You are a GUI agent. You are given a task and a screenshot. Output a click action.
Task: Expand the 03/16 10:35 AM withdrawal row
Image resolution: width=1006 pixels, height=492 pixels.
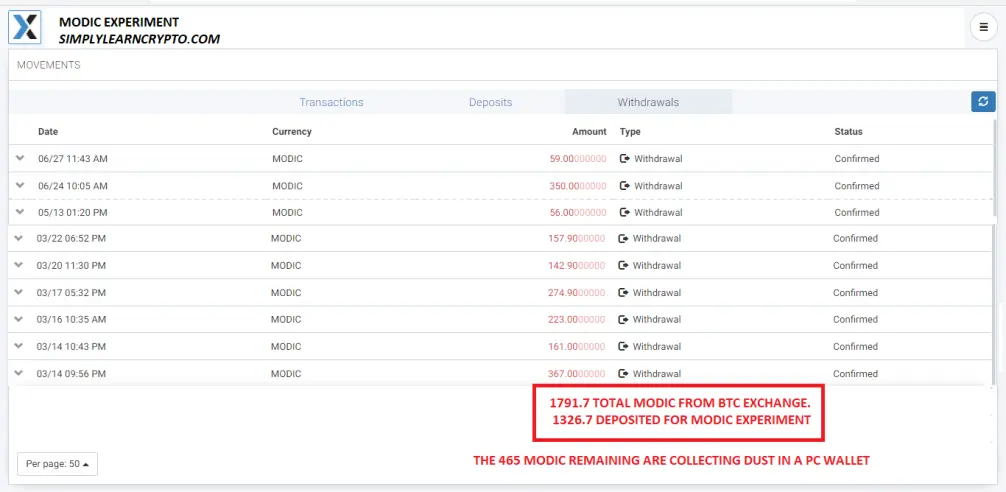pyautogui.click(x=19, y=318)
